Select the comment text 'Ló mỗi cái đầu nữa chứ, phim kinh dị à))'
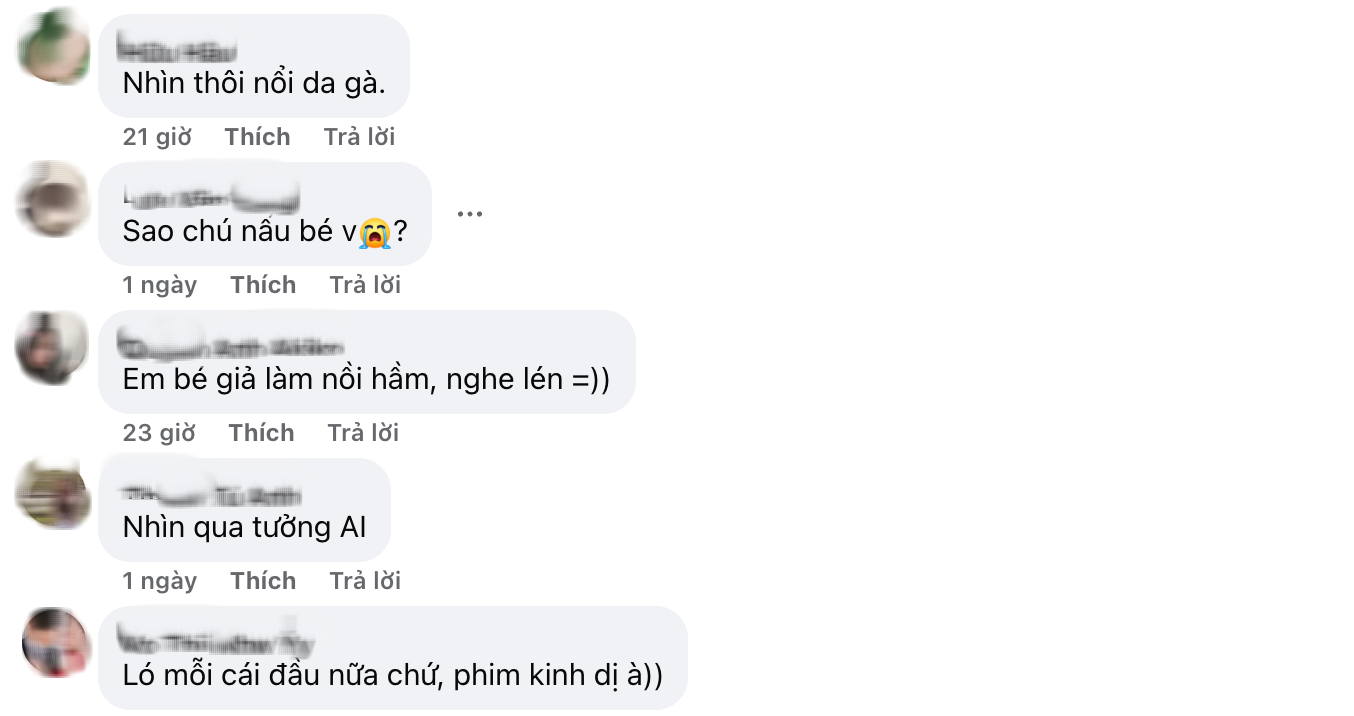This screenshot has height=716, width=1354. pos(391,675)
